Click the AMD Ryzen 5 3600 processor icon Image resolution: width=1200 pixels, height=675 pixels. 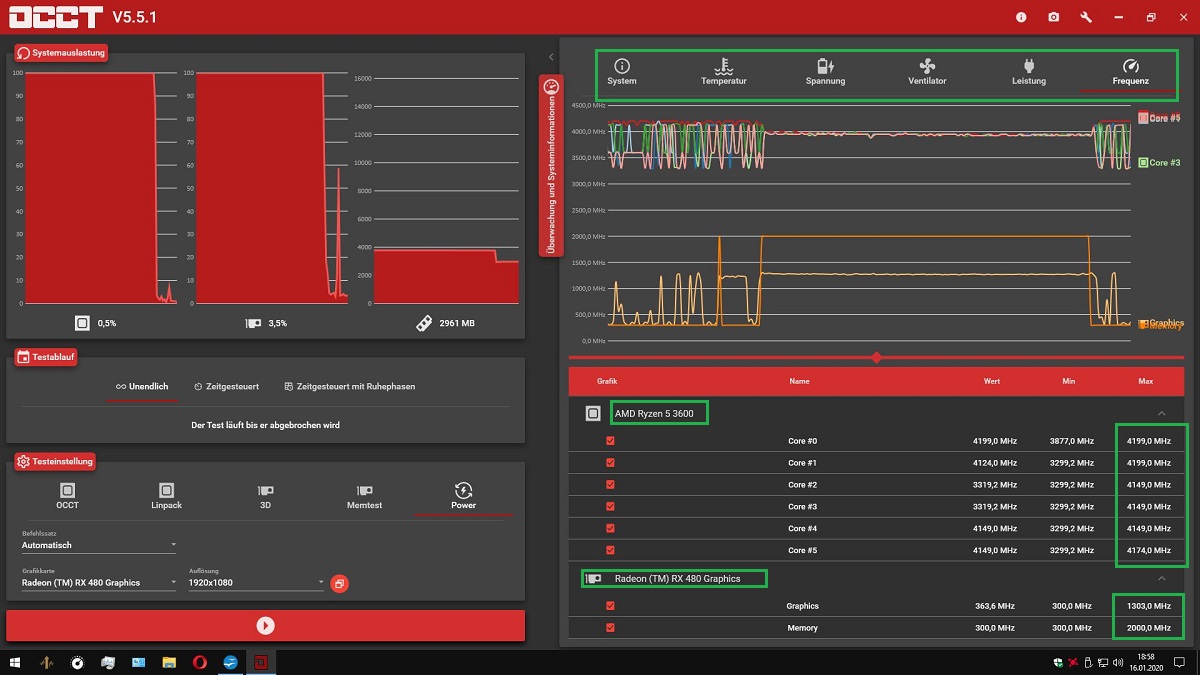[x=593, y=413]
